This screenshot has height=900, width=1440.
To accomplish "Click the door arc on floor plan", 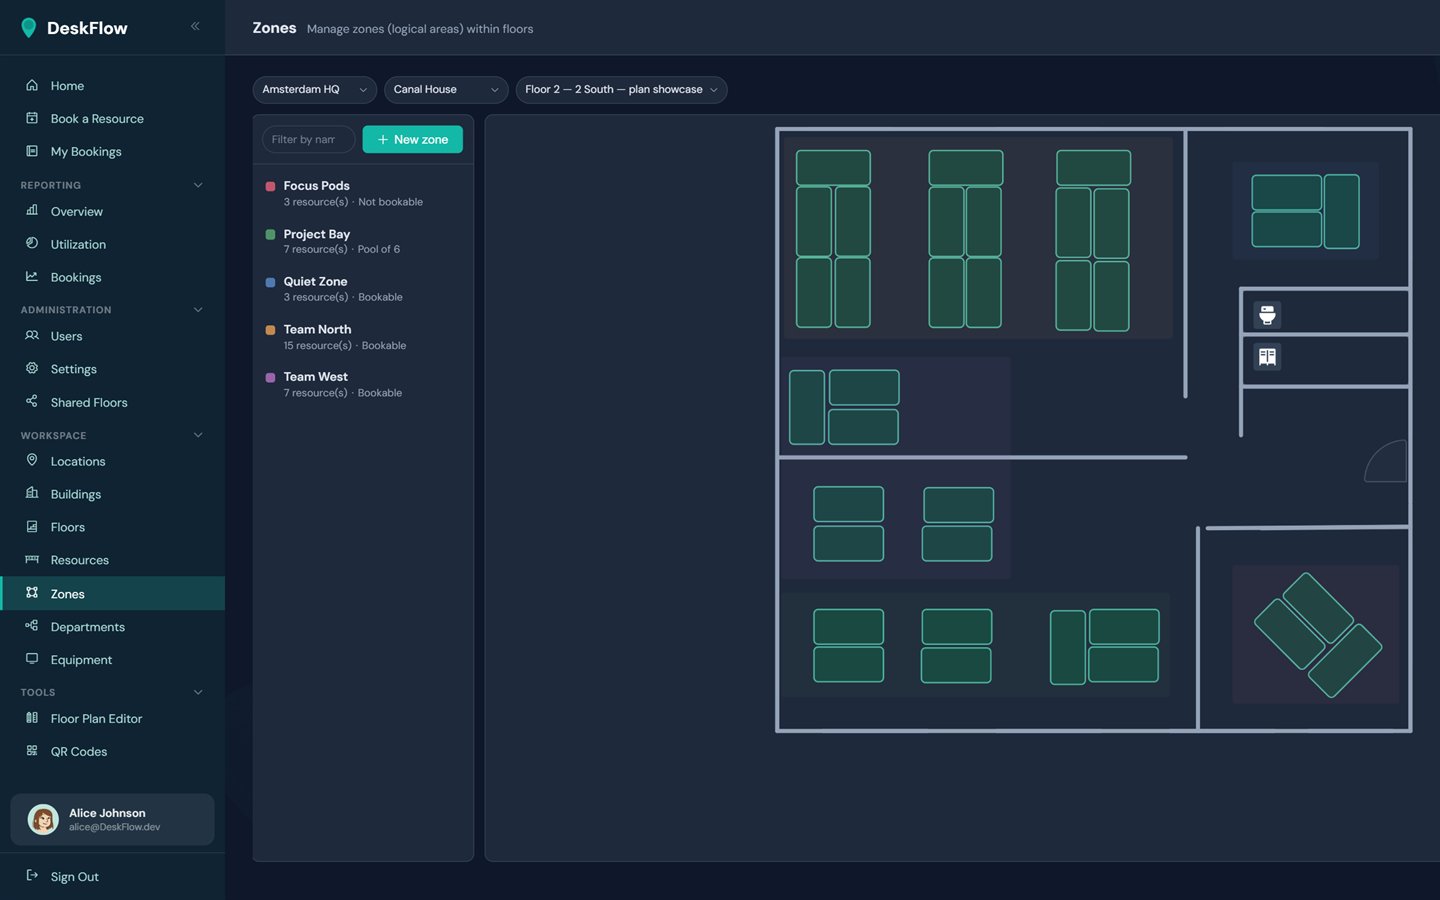I will point(1387,461).
